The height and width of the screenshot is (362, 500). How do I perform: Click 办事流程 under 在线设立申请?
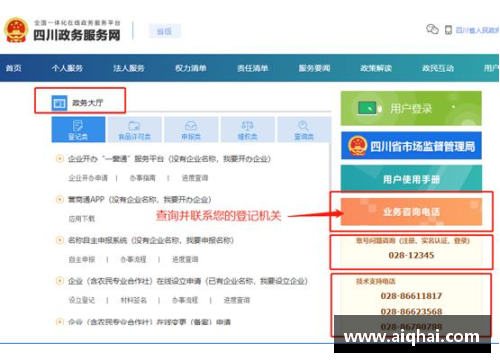click(185, 300)
